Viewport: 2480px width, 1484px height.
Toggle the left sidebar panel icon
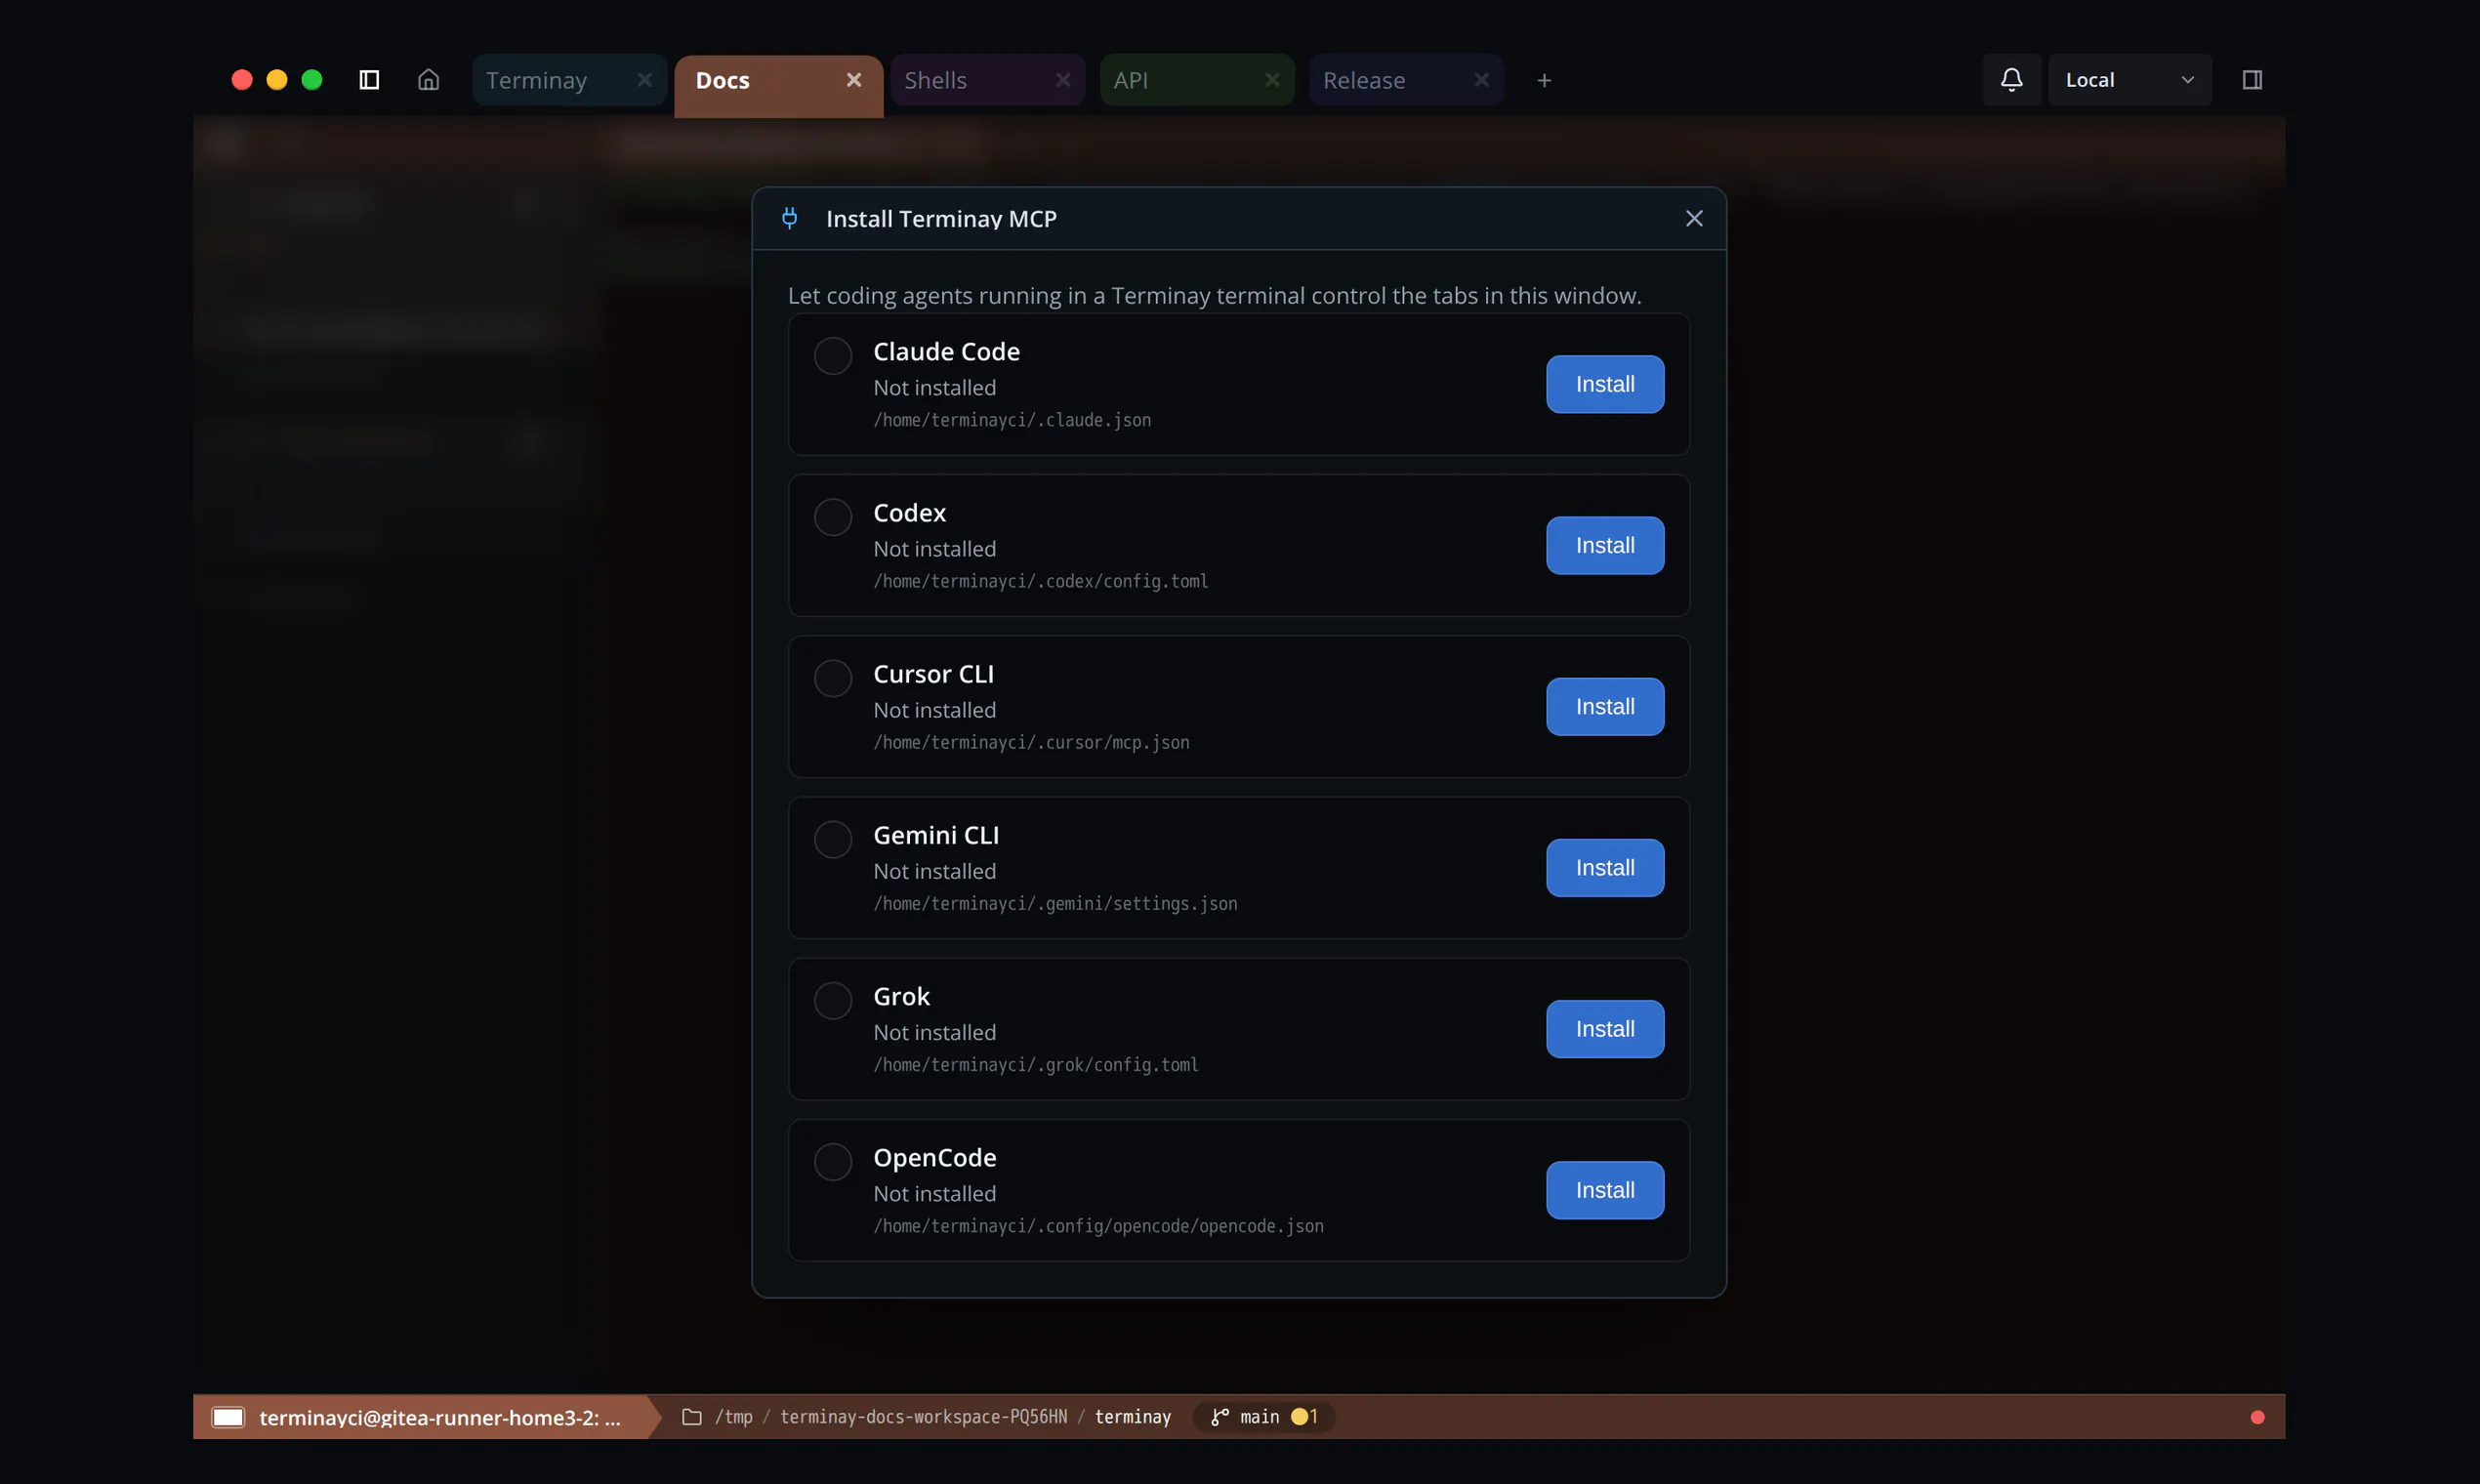tap(369, 80)
